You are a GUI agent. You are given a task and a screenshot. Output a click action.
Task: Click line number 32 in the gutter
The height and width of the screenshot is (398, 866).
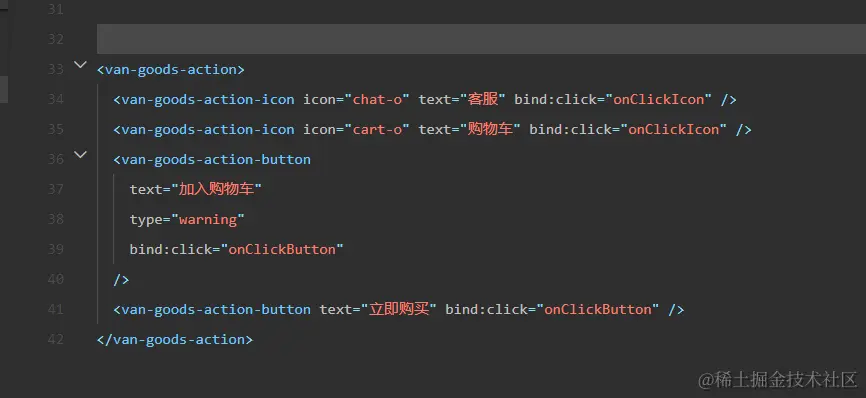coord(55,40)
